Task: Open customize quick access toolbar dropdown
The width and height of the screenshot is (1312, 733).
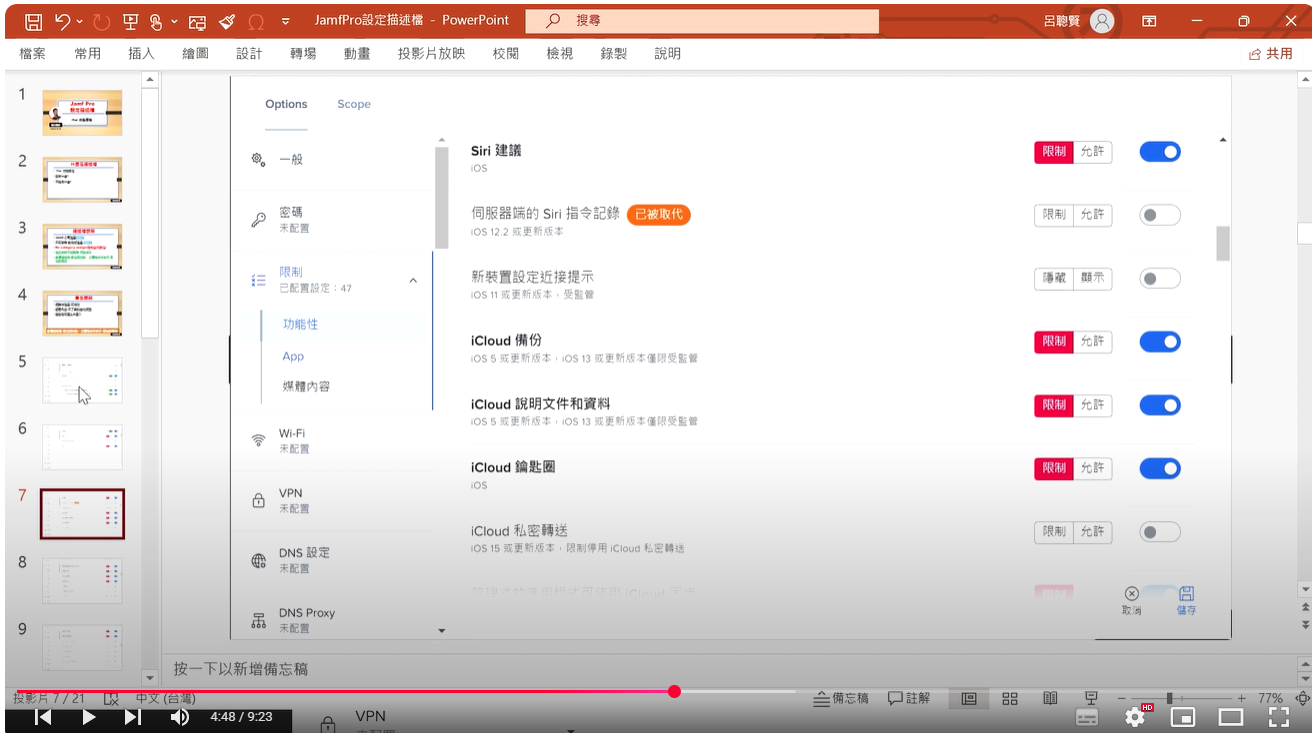Action: click(x=286, y=21)
